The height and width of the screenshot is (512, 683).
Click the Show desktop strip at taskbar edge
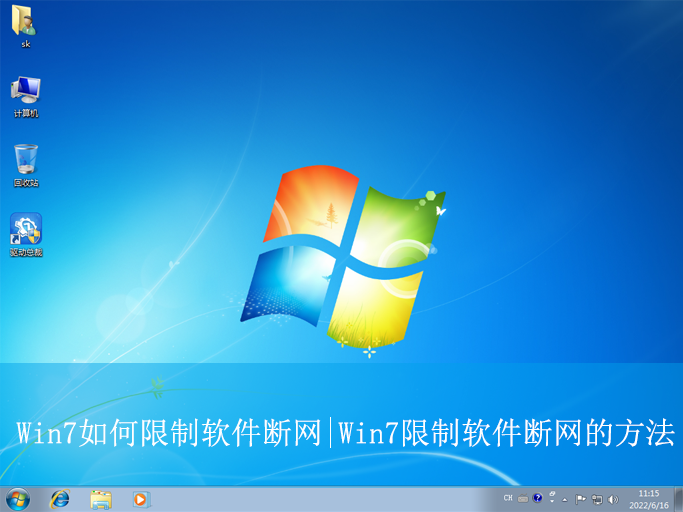point(678,498)
